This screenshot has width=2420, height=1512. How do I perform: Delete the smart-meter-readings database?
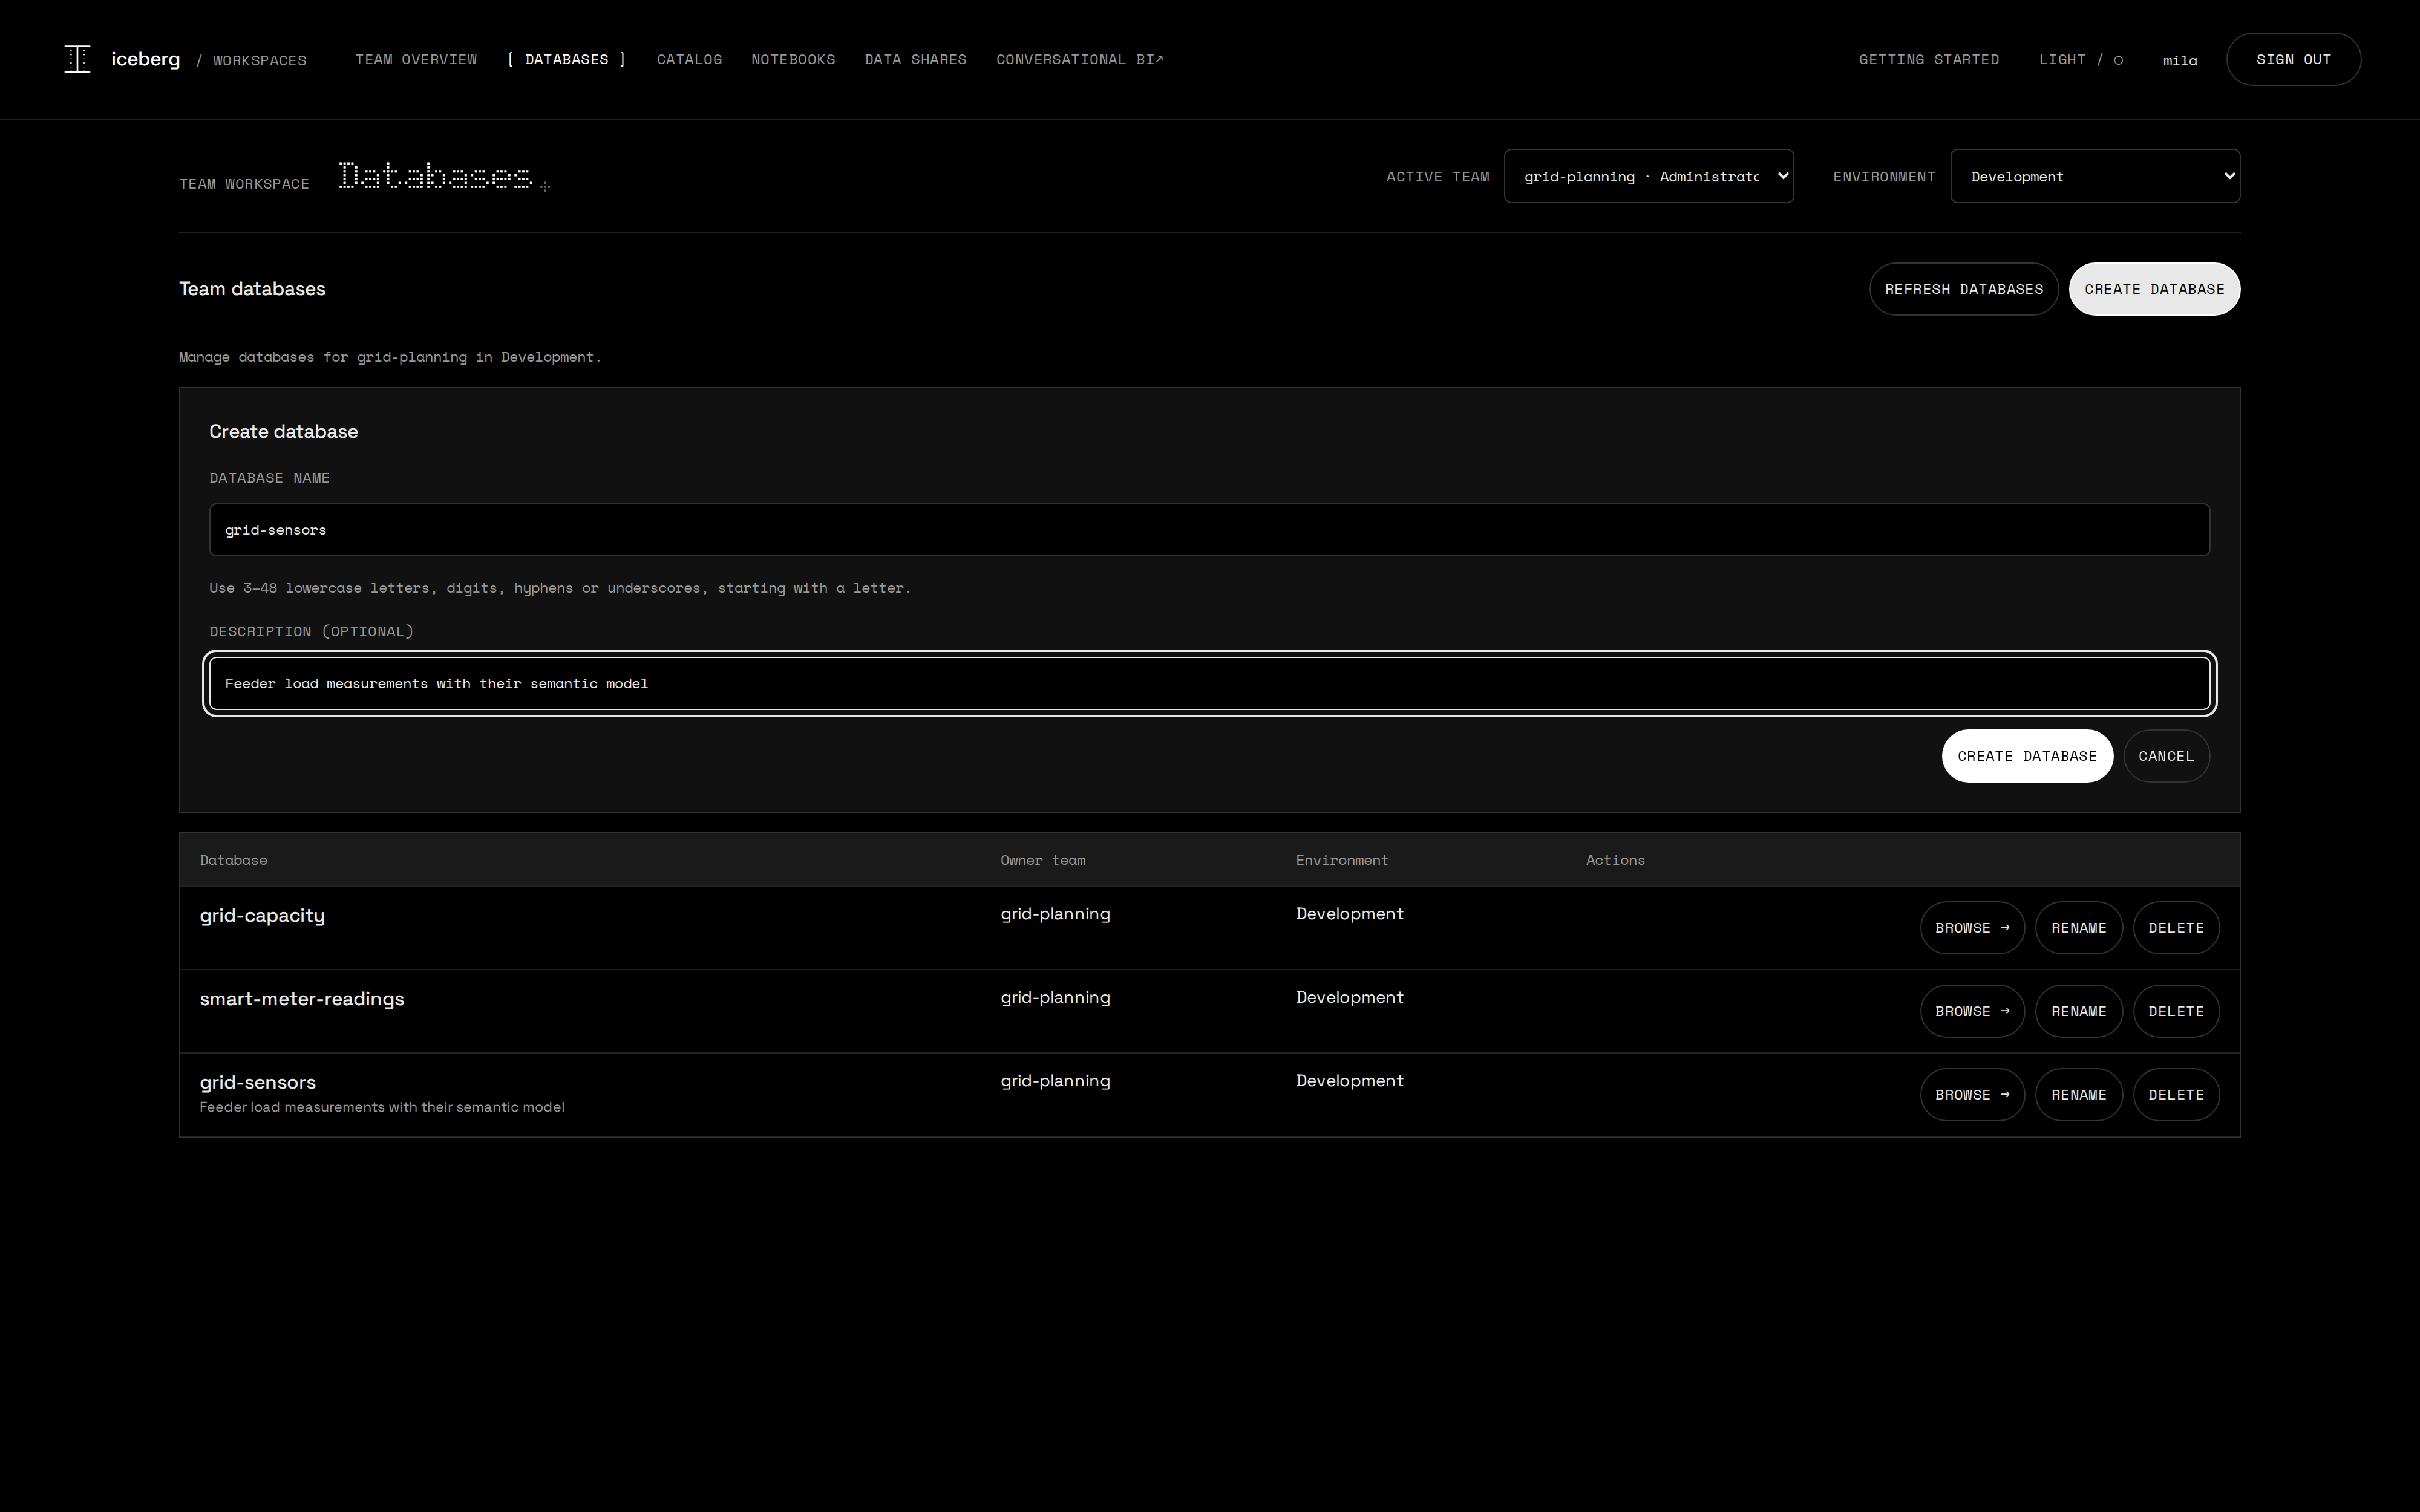[x=2176, y=1011]
